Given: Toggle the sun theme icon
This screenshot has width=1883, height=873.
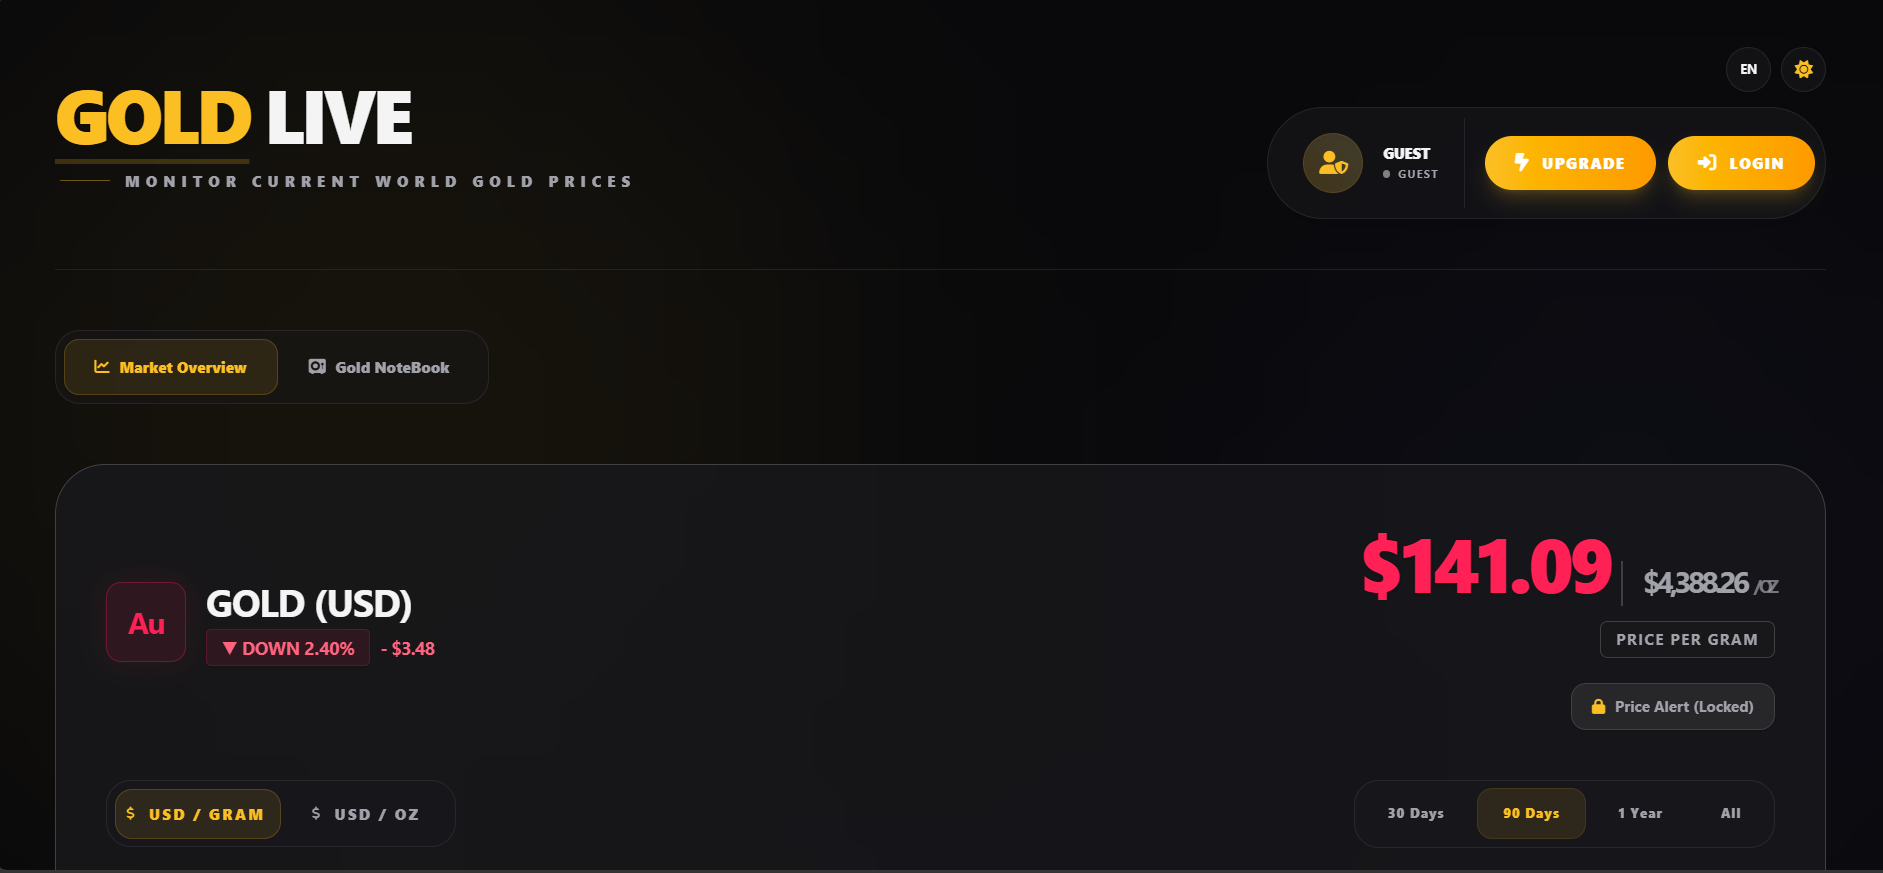Looking at the screenshot, I should (1803, 69).
